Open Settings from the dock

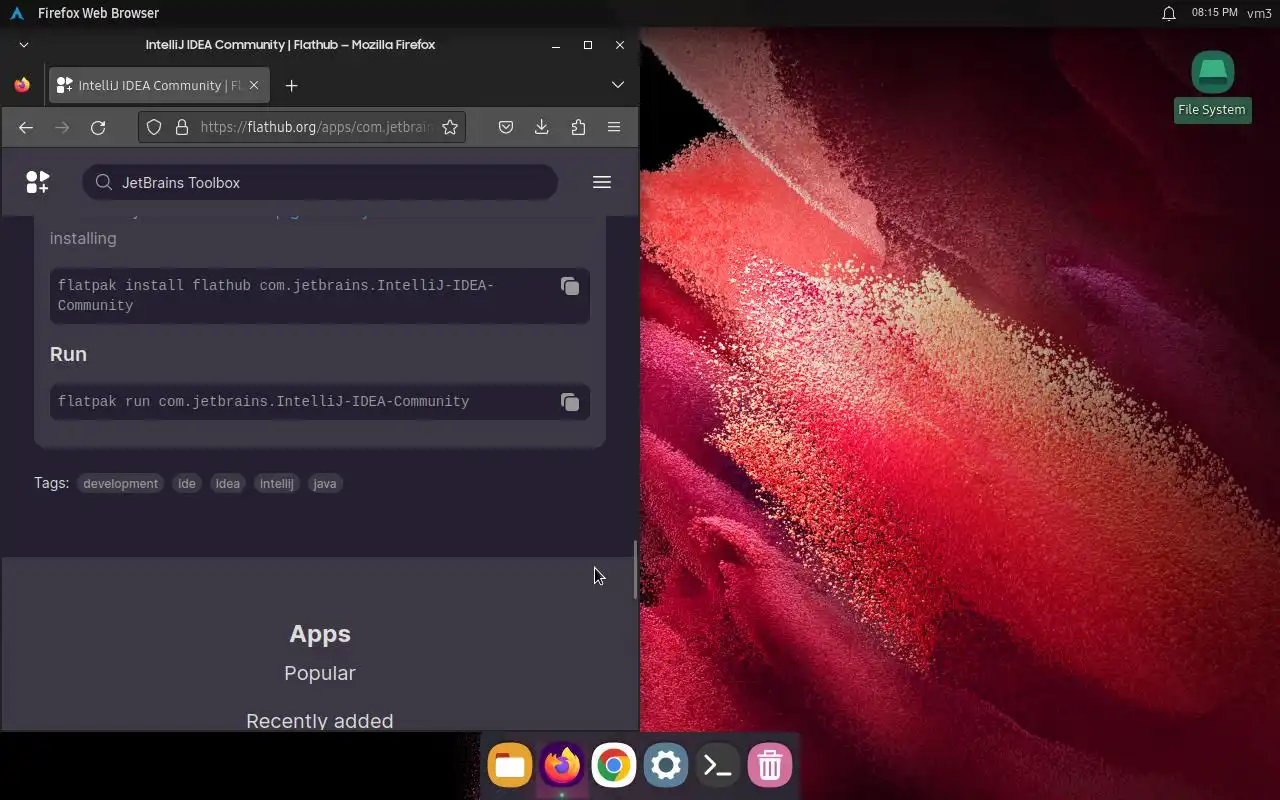click(666, 766)
